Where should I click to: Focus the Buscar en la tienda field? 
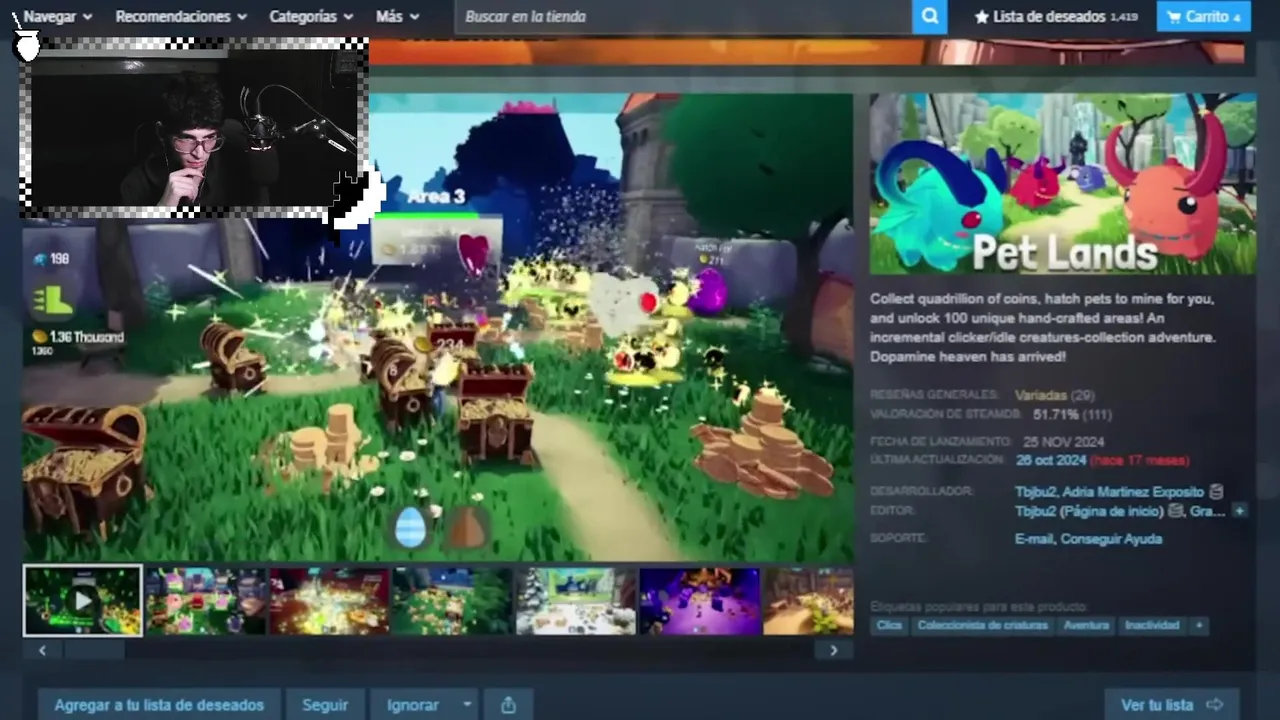click(684, 16)
